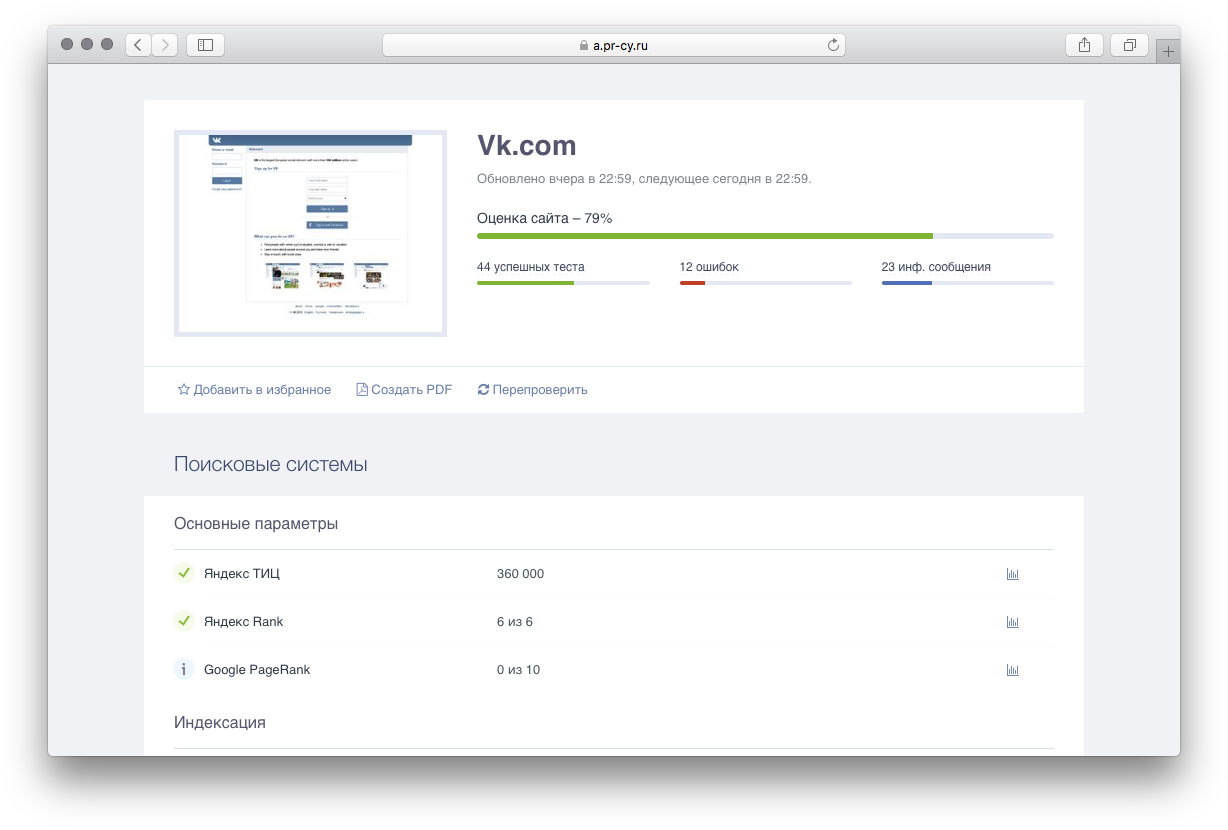1228x830 pixels.
Task: Toggle the Safari sidebar
Action: (205, 45)
